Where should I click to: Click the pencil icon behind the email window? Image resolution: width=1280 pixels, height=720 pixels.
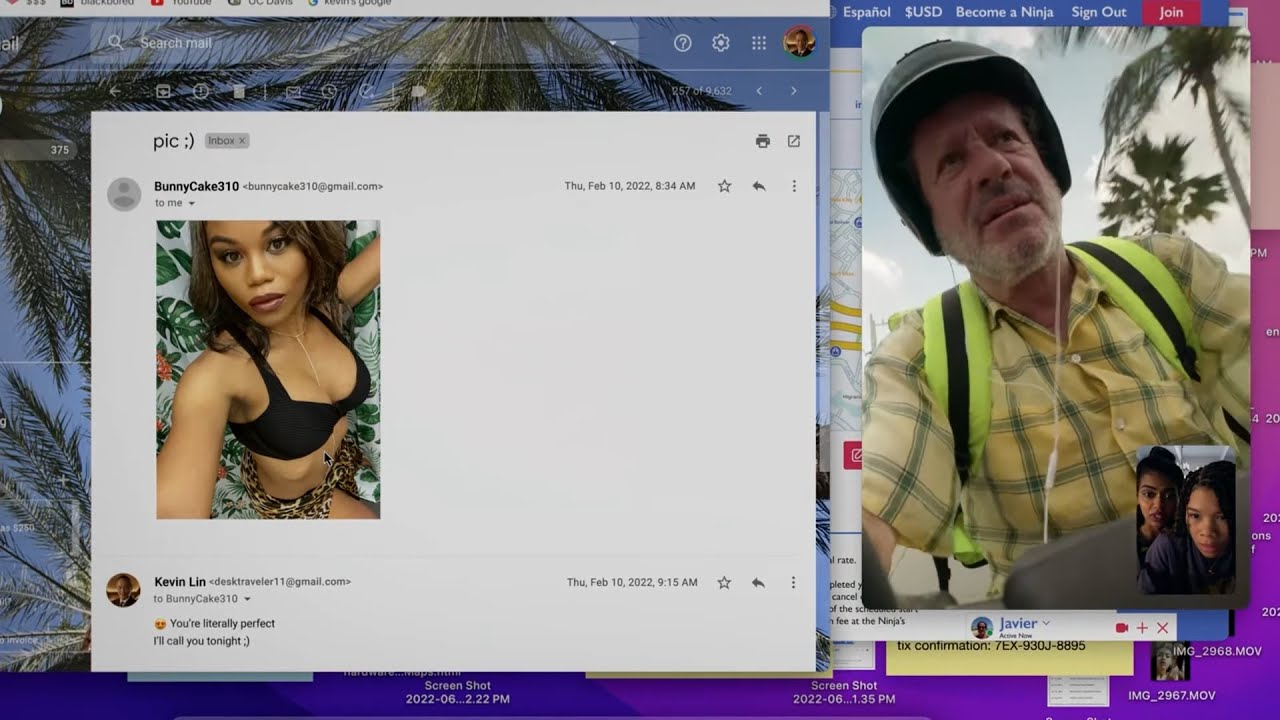click(853, 456)
